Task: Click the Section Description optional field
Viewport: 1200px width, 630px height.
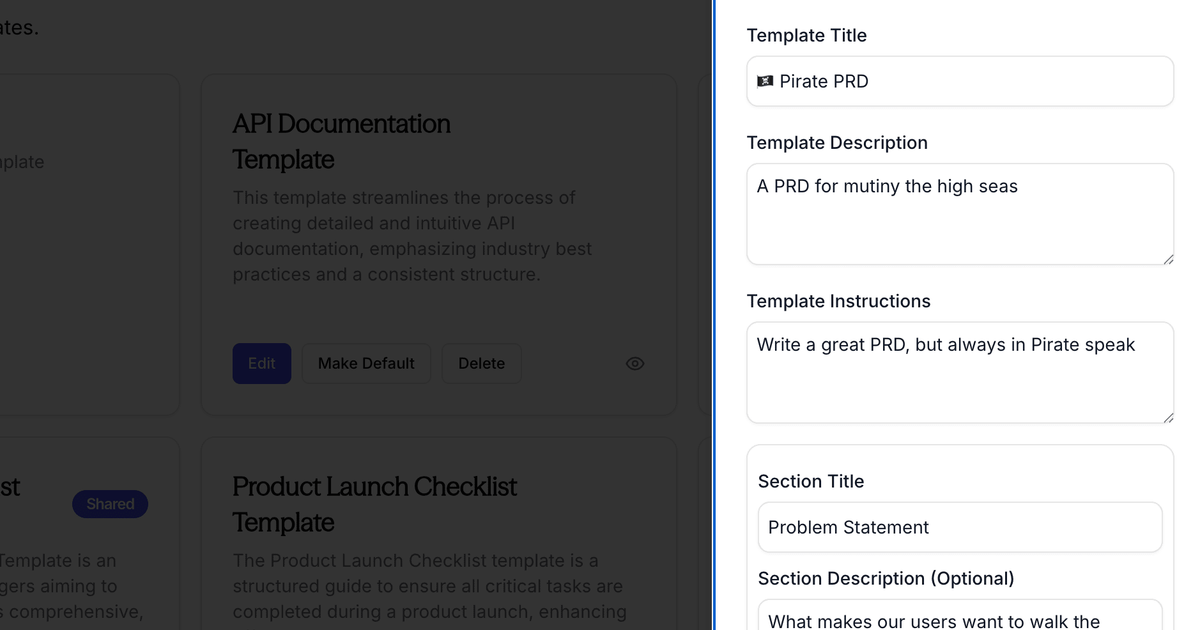Action: click(x=960, y=615)
